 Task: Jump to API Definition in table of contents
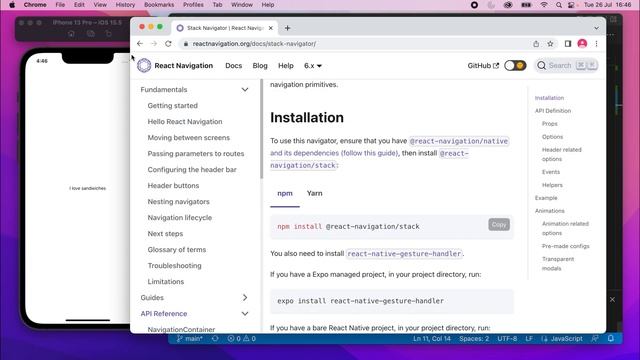pos(553,111)
